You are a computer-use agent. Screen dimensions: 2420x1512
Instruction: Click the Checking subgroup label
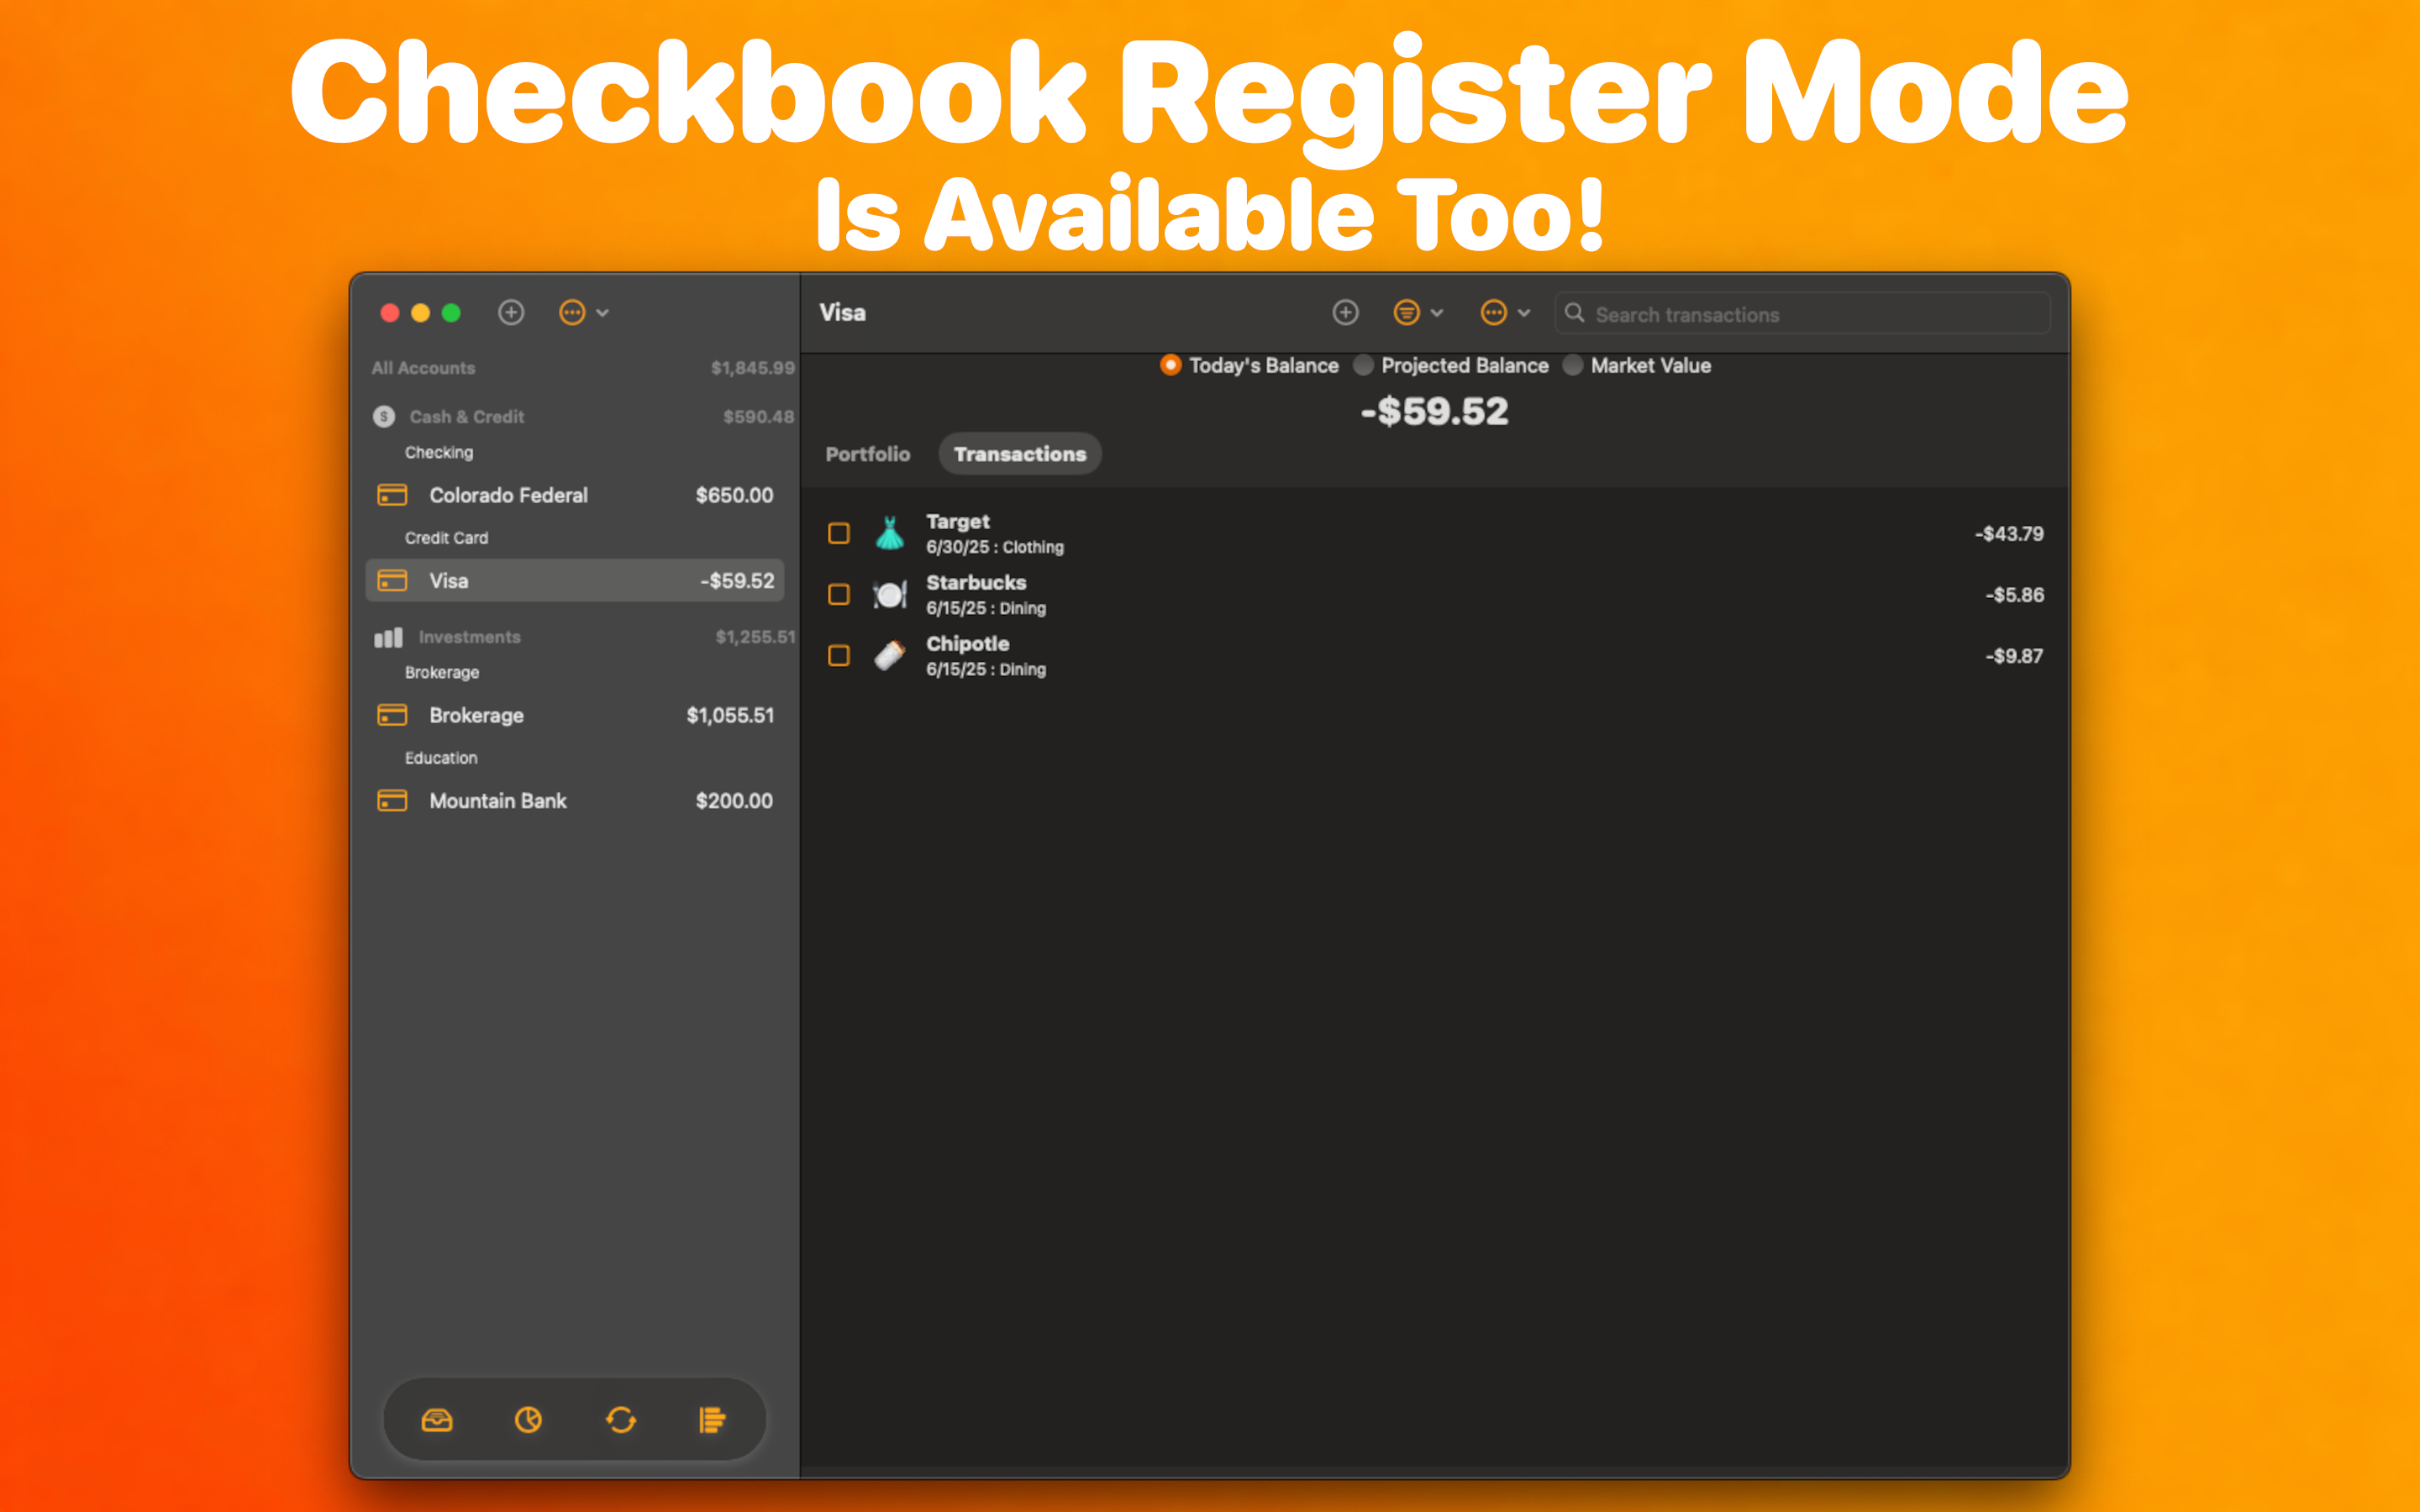click(x=439, y=453)
